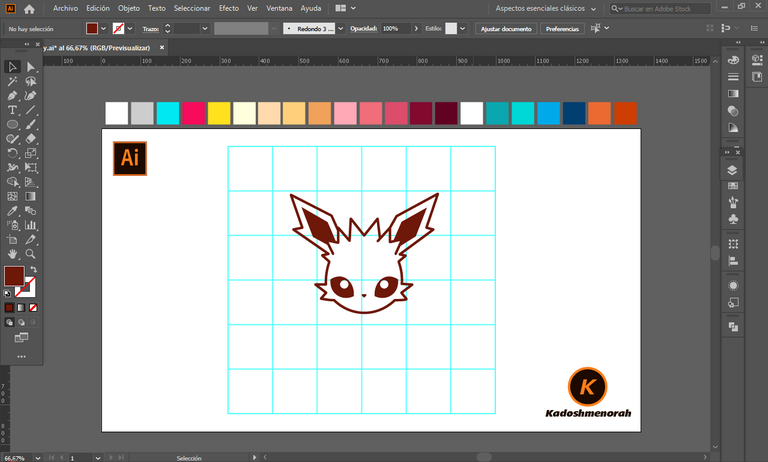Go to Home screen icon
The image size is (768, 462).
click(x=29, y=9)
